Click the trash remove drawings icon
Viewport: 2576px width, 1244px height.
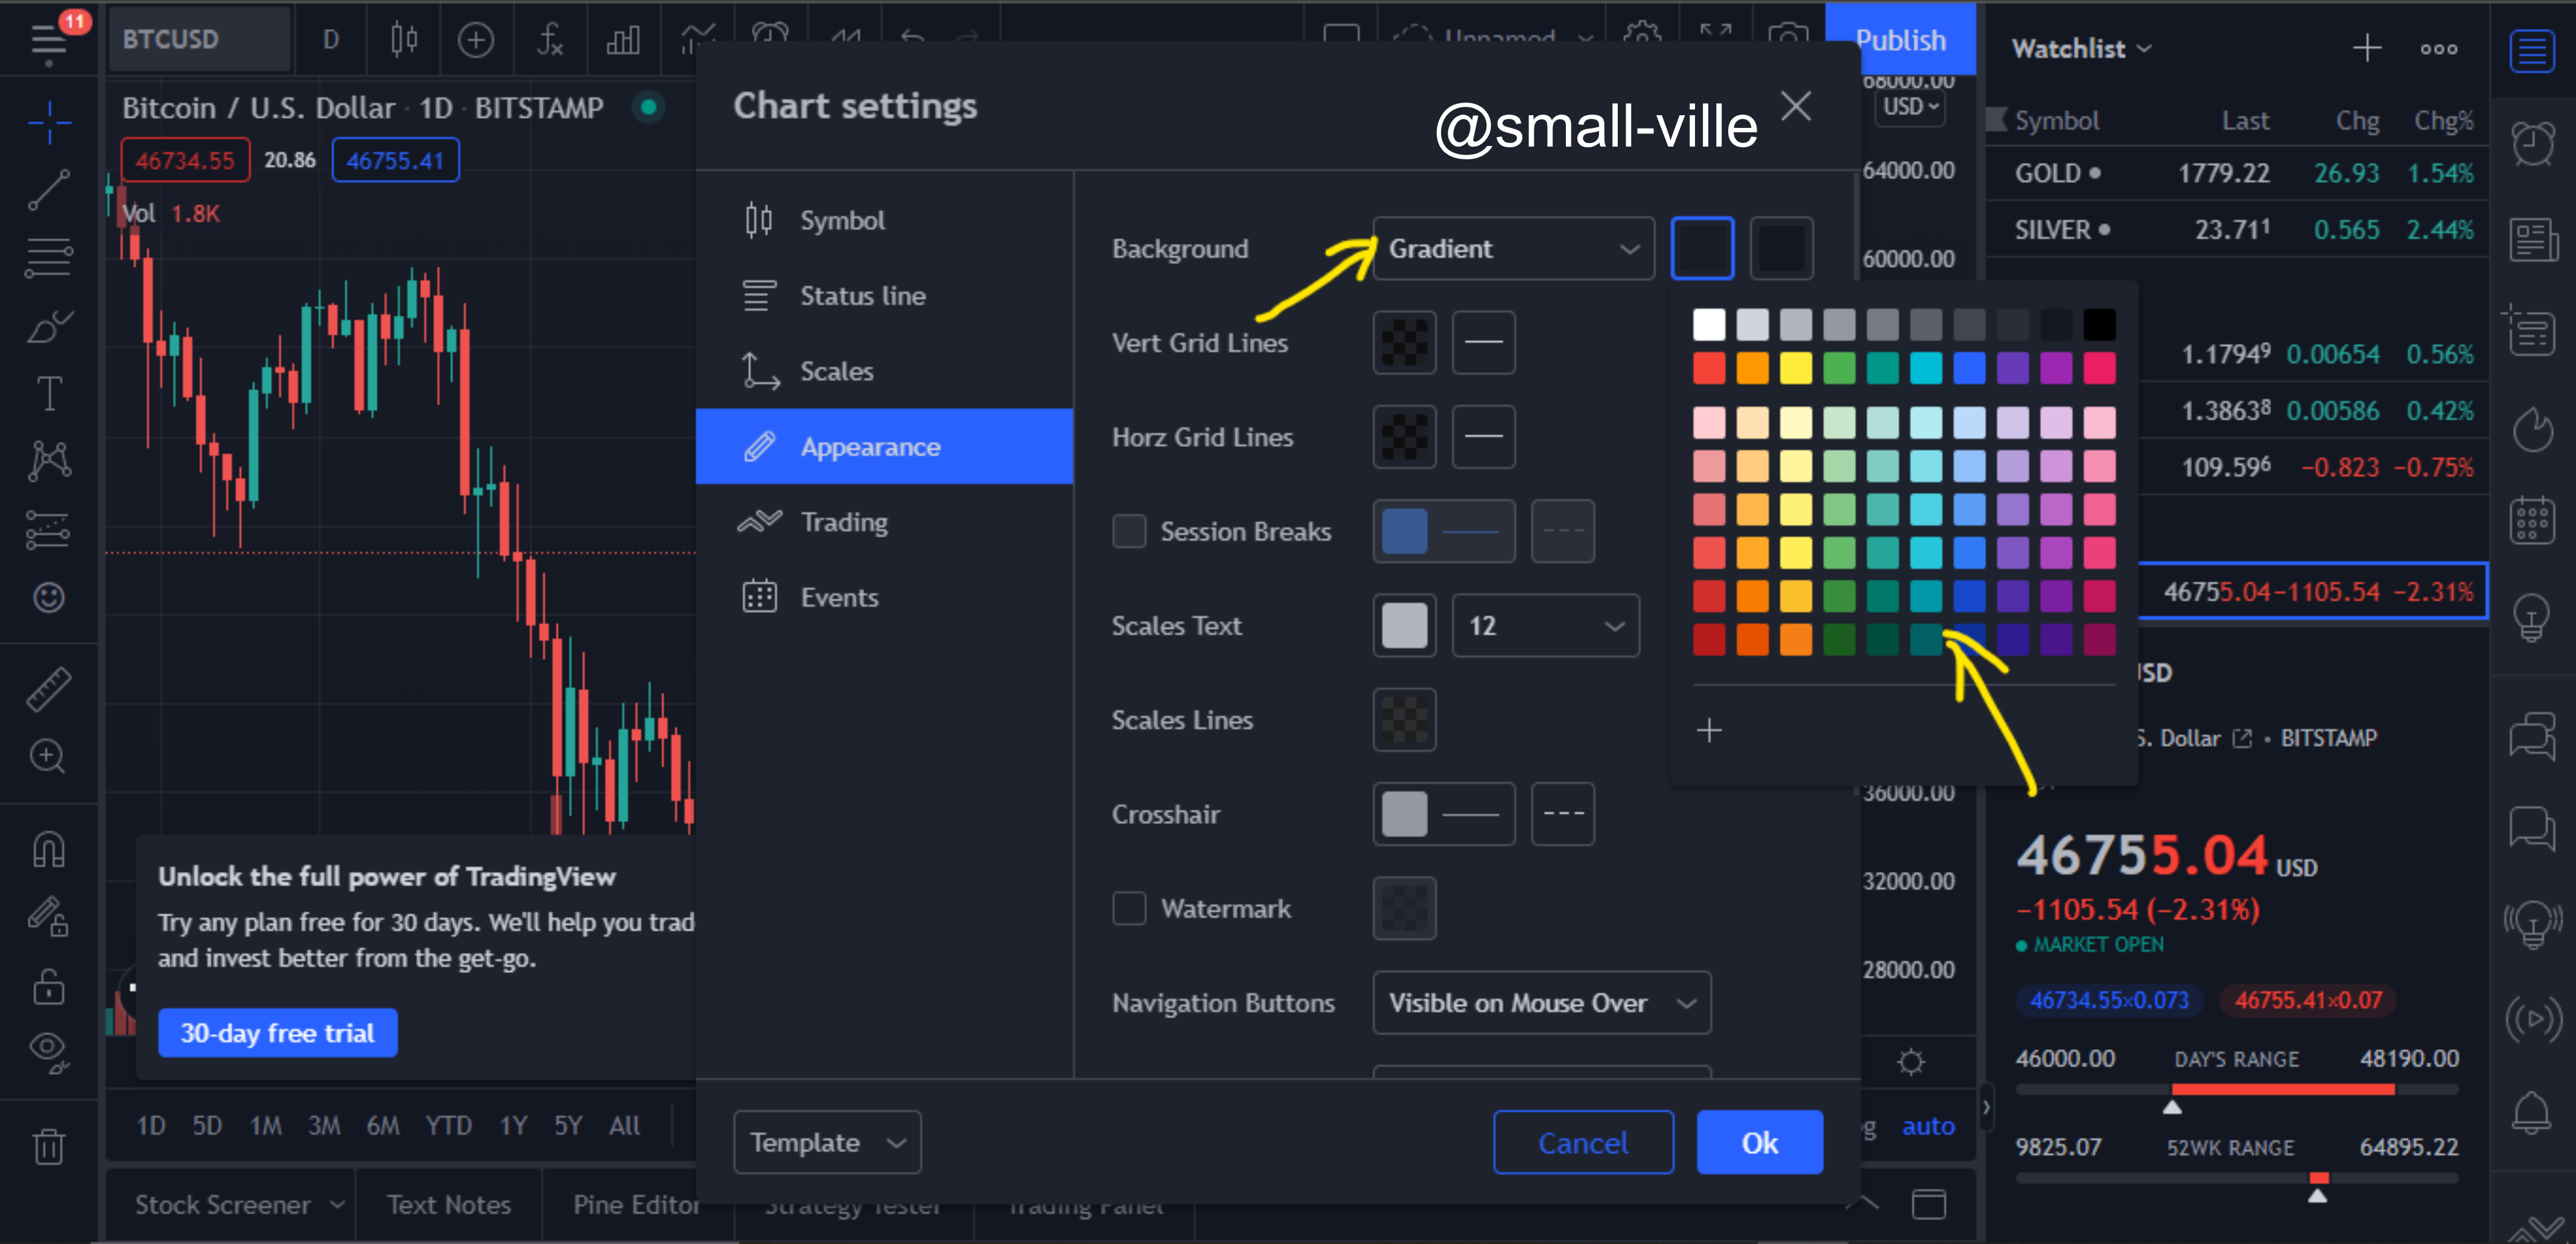pos(48,1146)
